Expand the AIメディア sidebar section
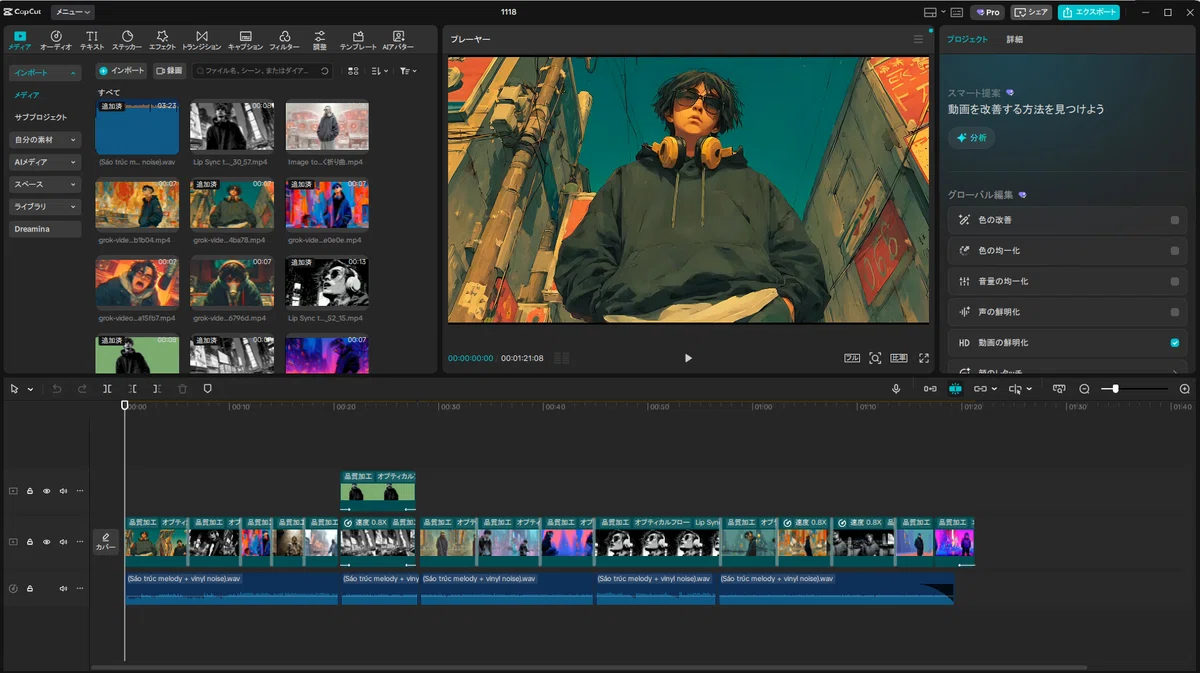This screenshot has height=673, width=1200. click(x=45, y=162)
